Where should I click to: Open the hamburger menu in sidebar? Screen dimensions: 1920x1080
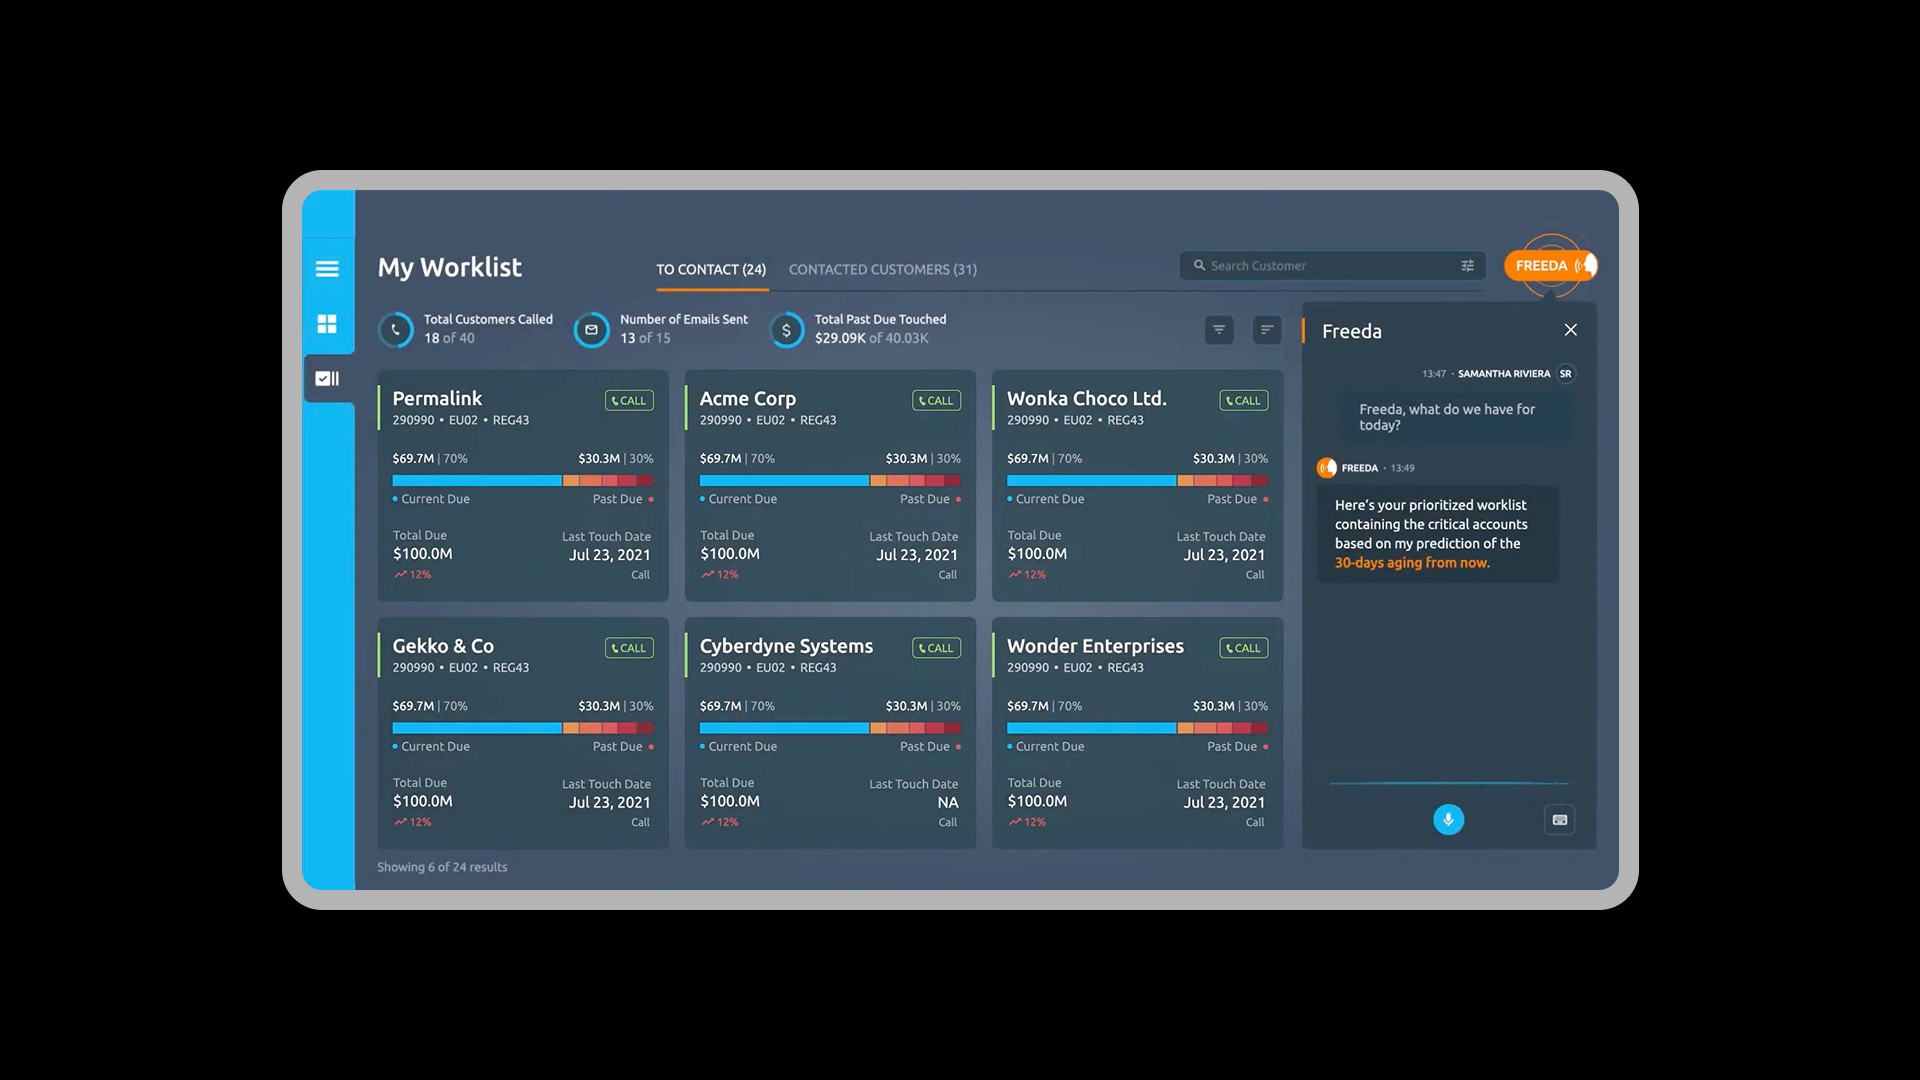(327, 269)
